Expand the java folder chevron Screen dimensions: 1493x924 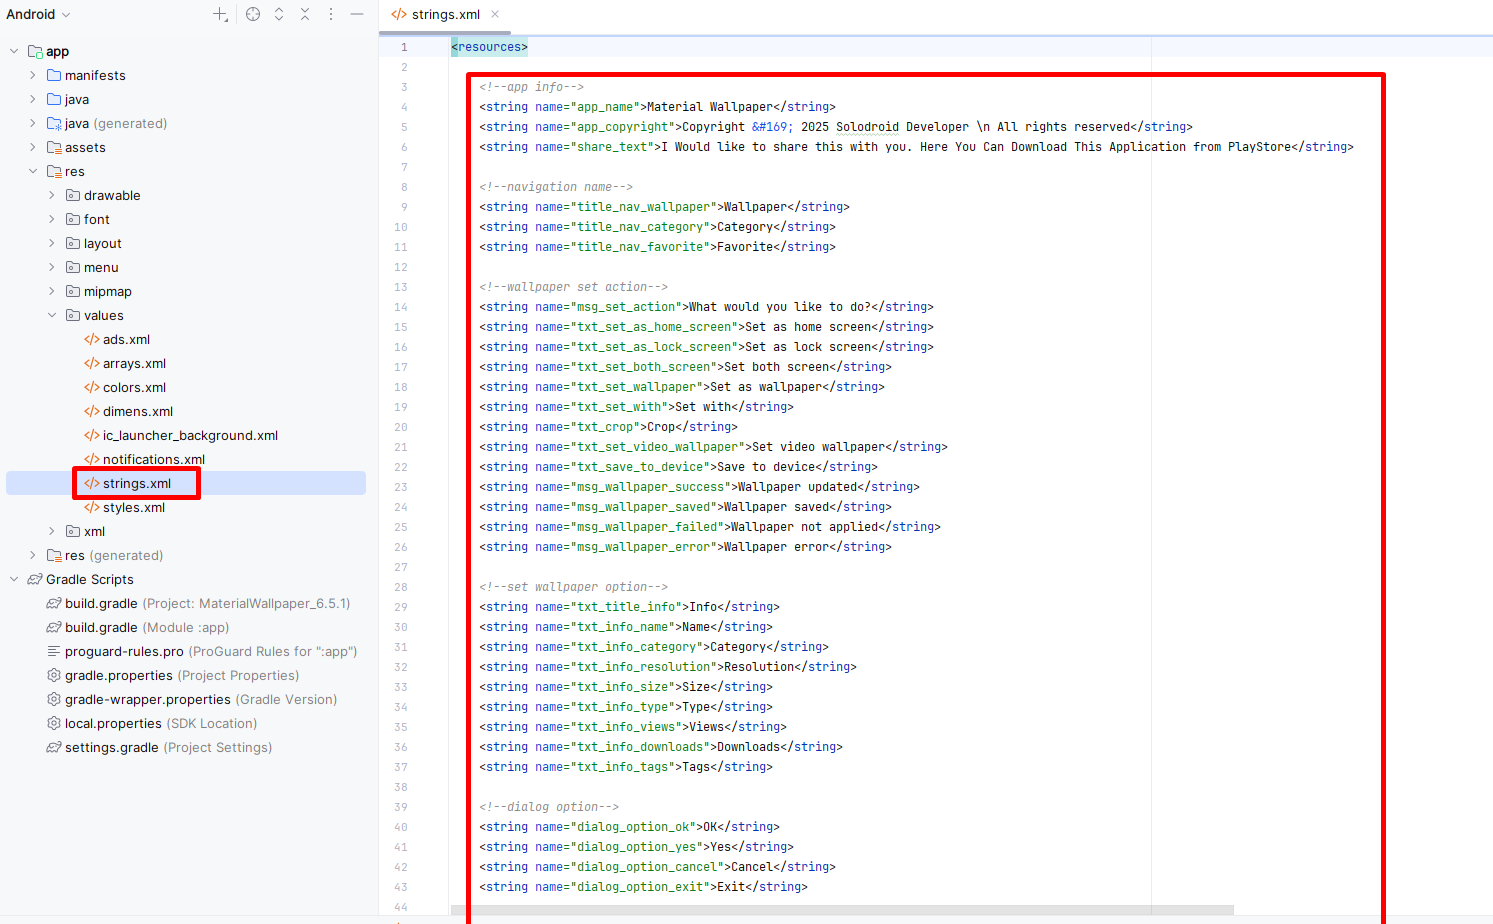33,99
